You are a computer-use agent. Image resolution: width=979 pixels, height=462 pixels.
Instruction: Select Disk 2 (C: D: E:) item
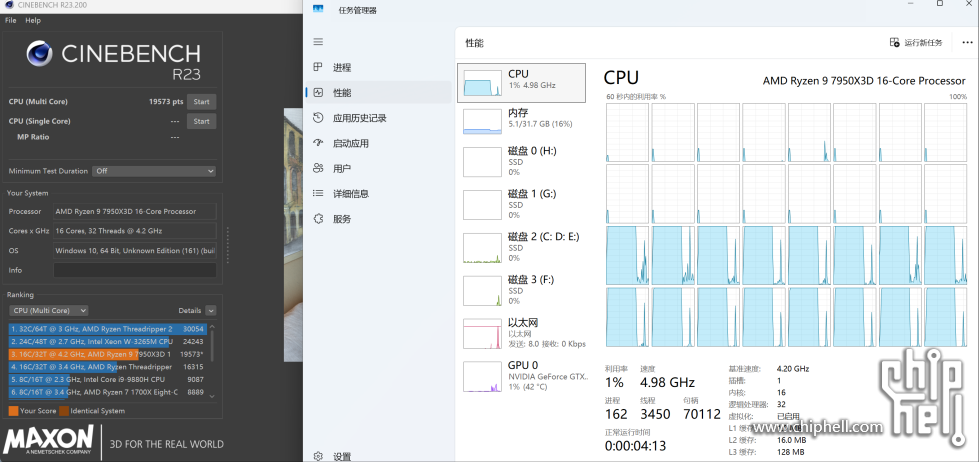pyautogui.click(x=521, y=247)
